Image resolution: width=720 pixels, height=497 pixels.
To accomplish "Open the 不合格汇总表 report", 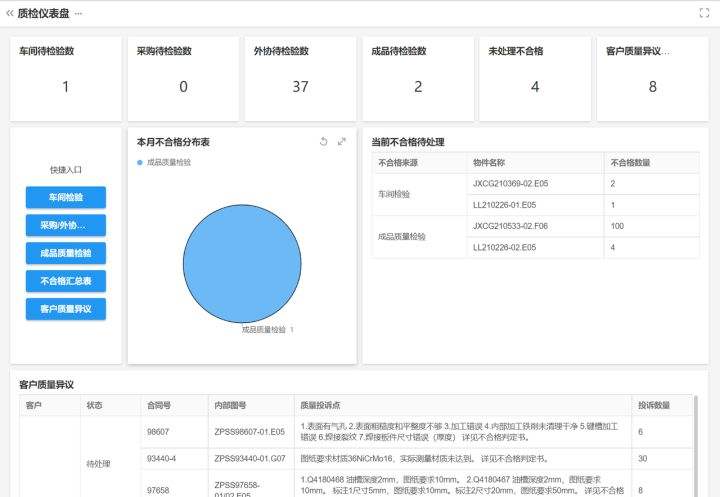I will [66, 281].
